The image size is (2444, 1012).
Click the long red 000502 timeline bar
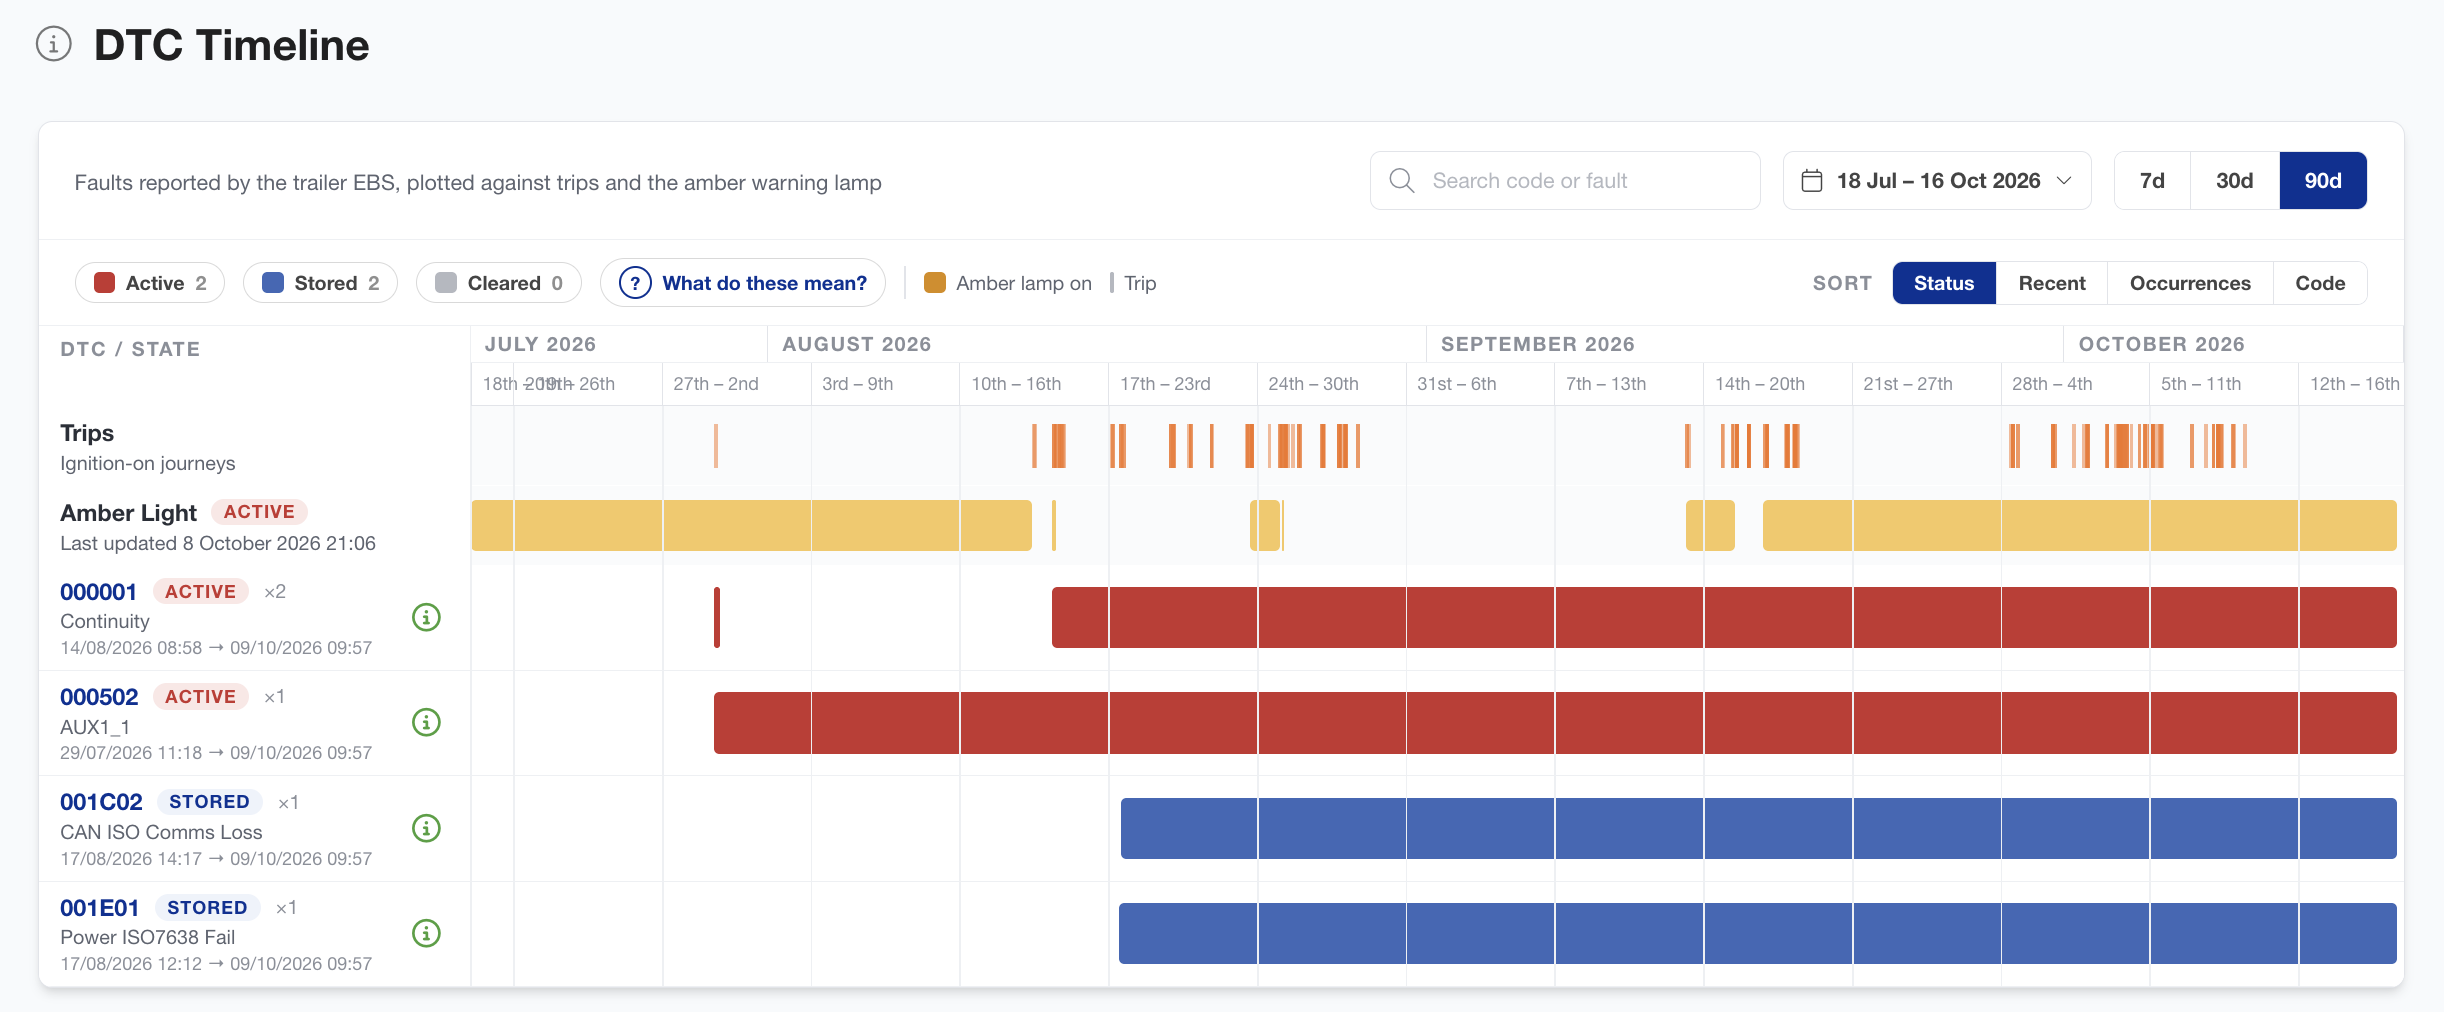[x=1555, y=723]
